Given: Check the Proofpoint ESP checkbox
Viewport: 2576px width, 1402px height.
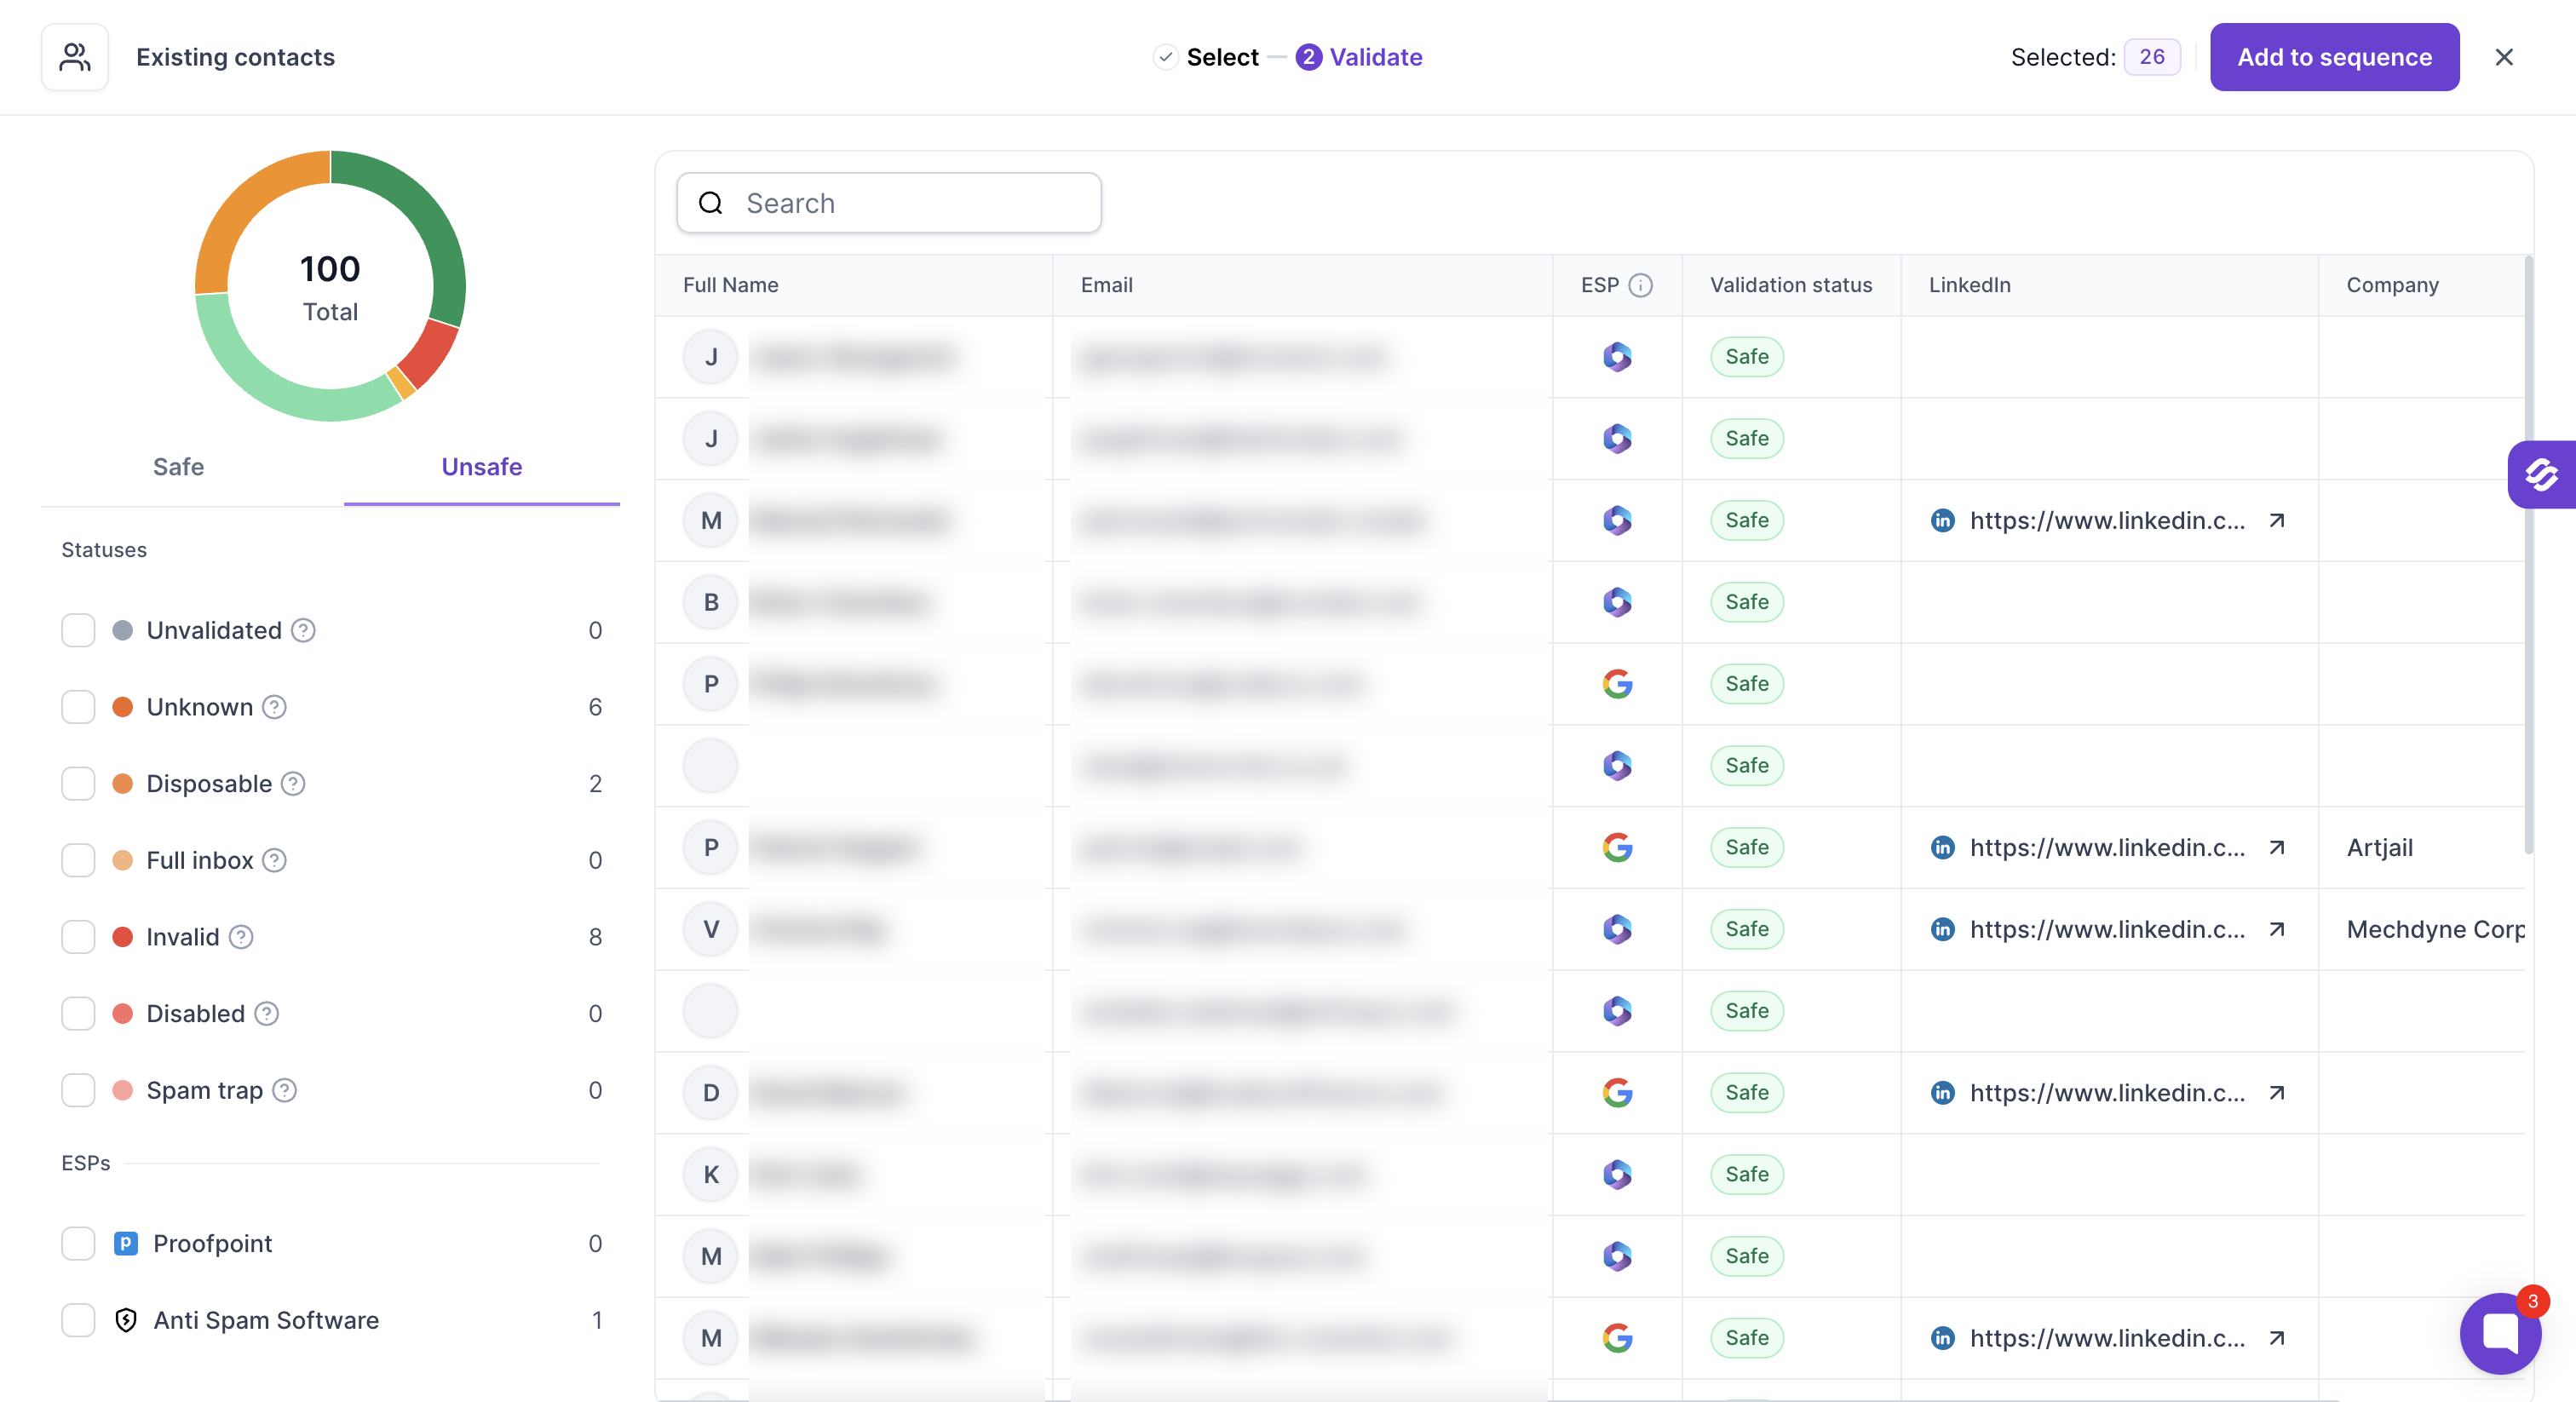Looking at the screenshot, I should pyautogui.click(x=78, y=1243).
